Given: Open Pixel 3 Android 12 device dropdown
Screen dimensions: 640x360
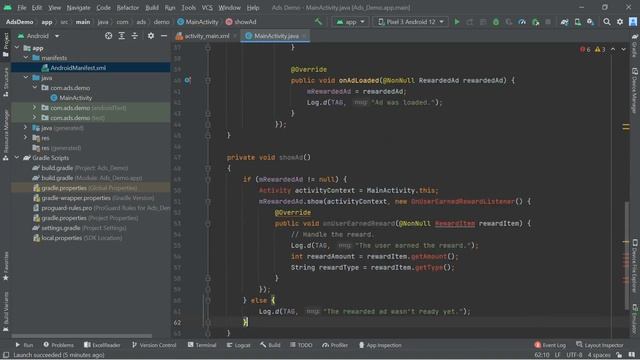Looking at the screenshot, I should click(x=410, y=22).
